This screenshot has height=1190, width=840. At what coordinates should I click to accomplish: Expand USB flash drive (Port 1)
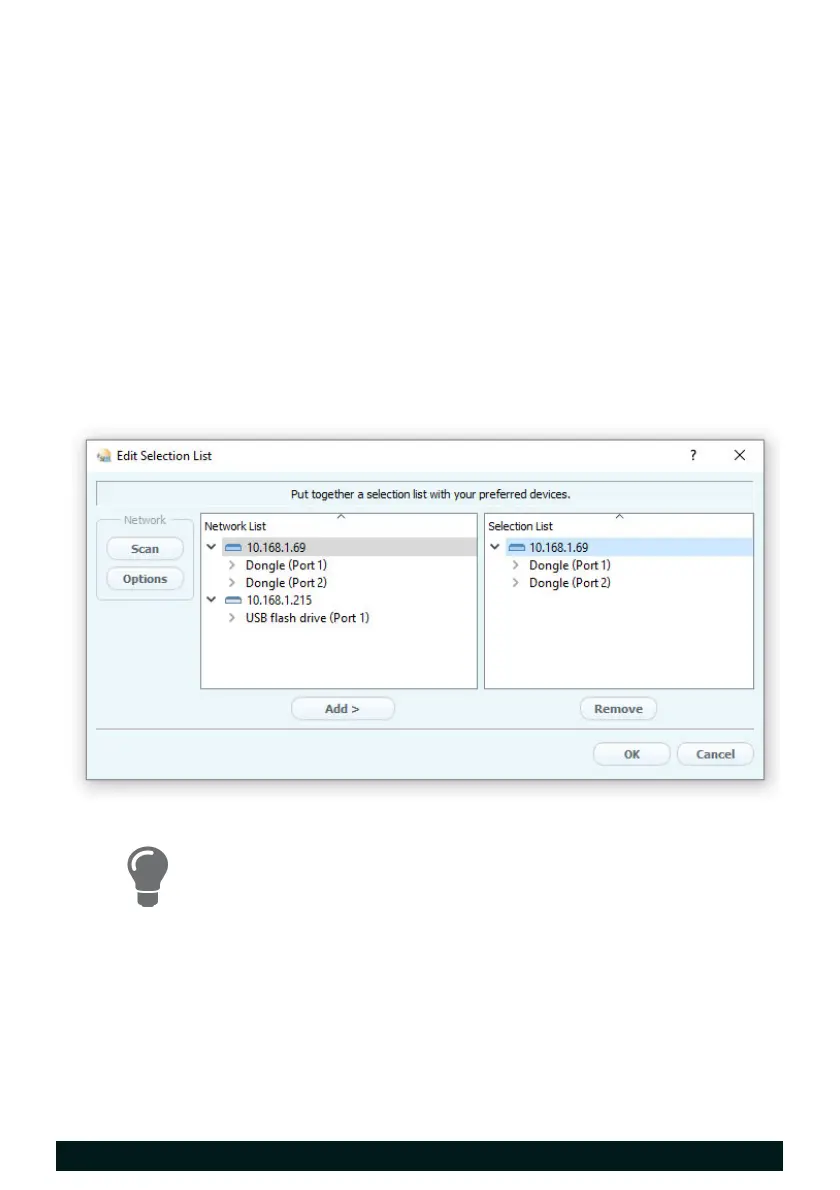pyautogui.click(x=231, y=618)
